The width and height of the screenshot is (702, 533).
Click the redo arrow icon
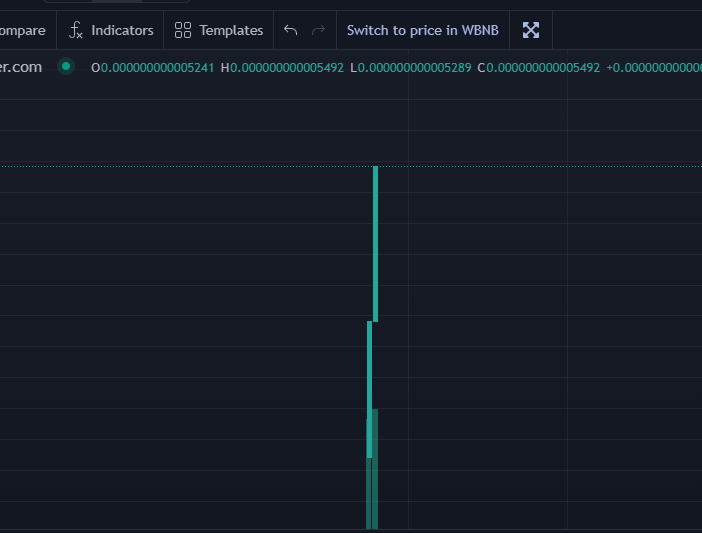tap(318, 30)
